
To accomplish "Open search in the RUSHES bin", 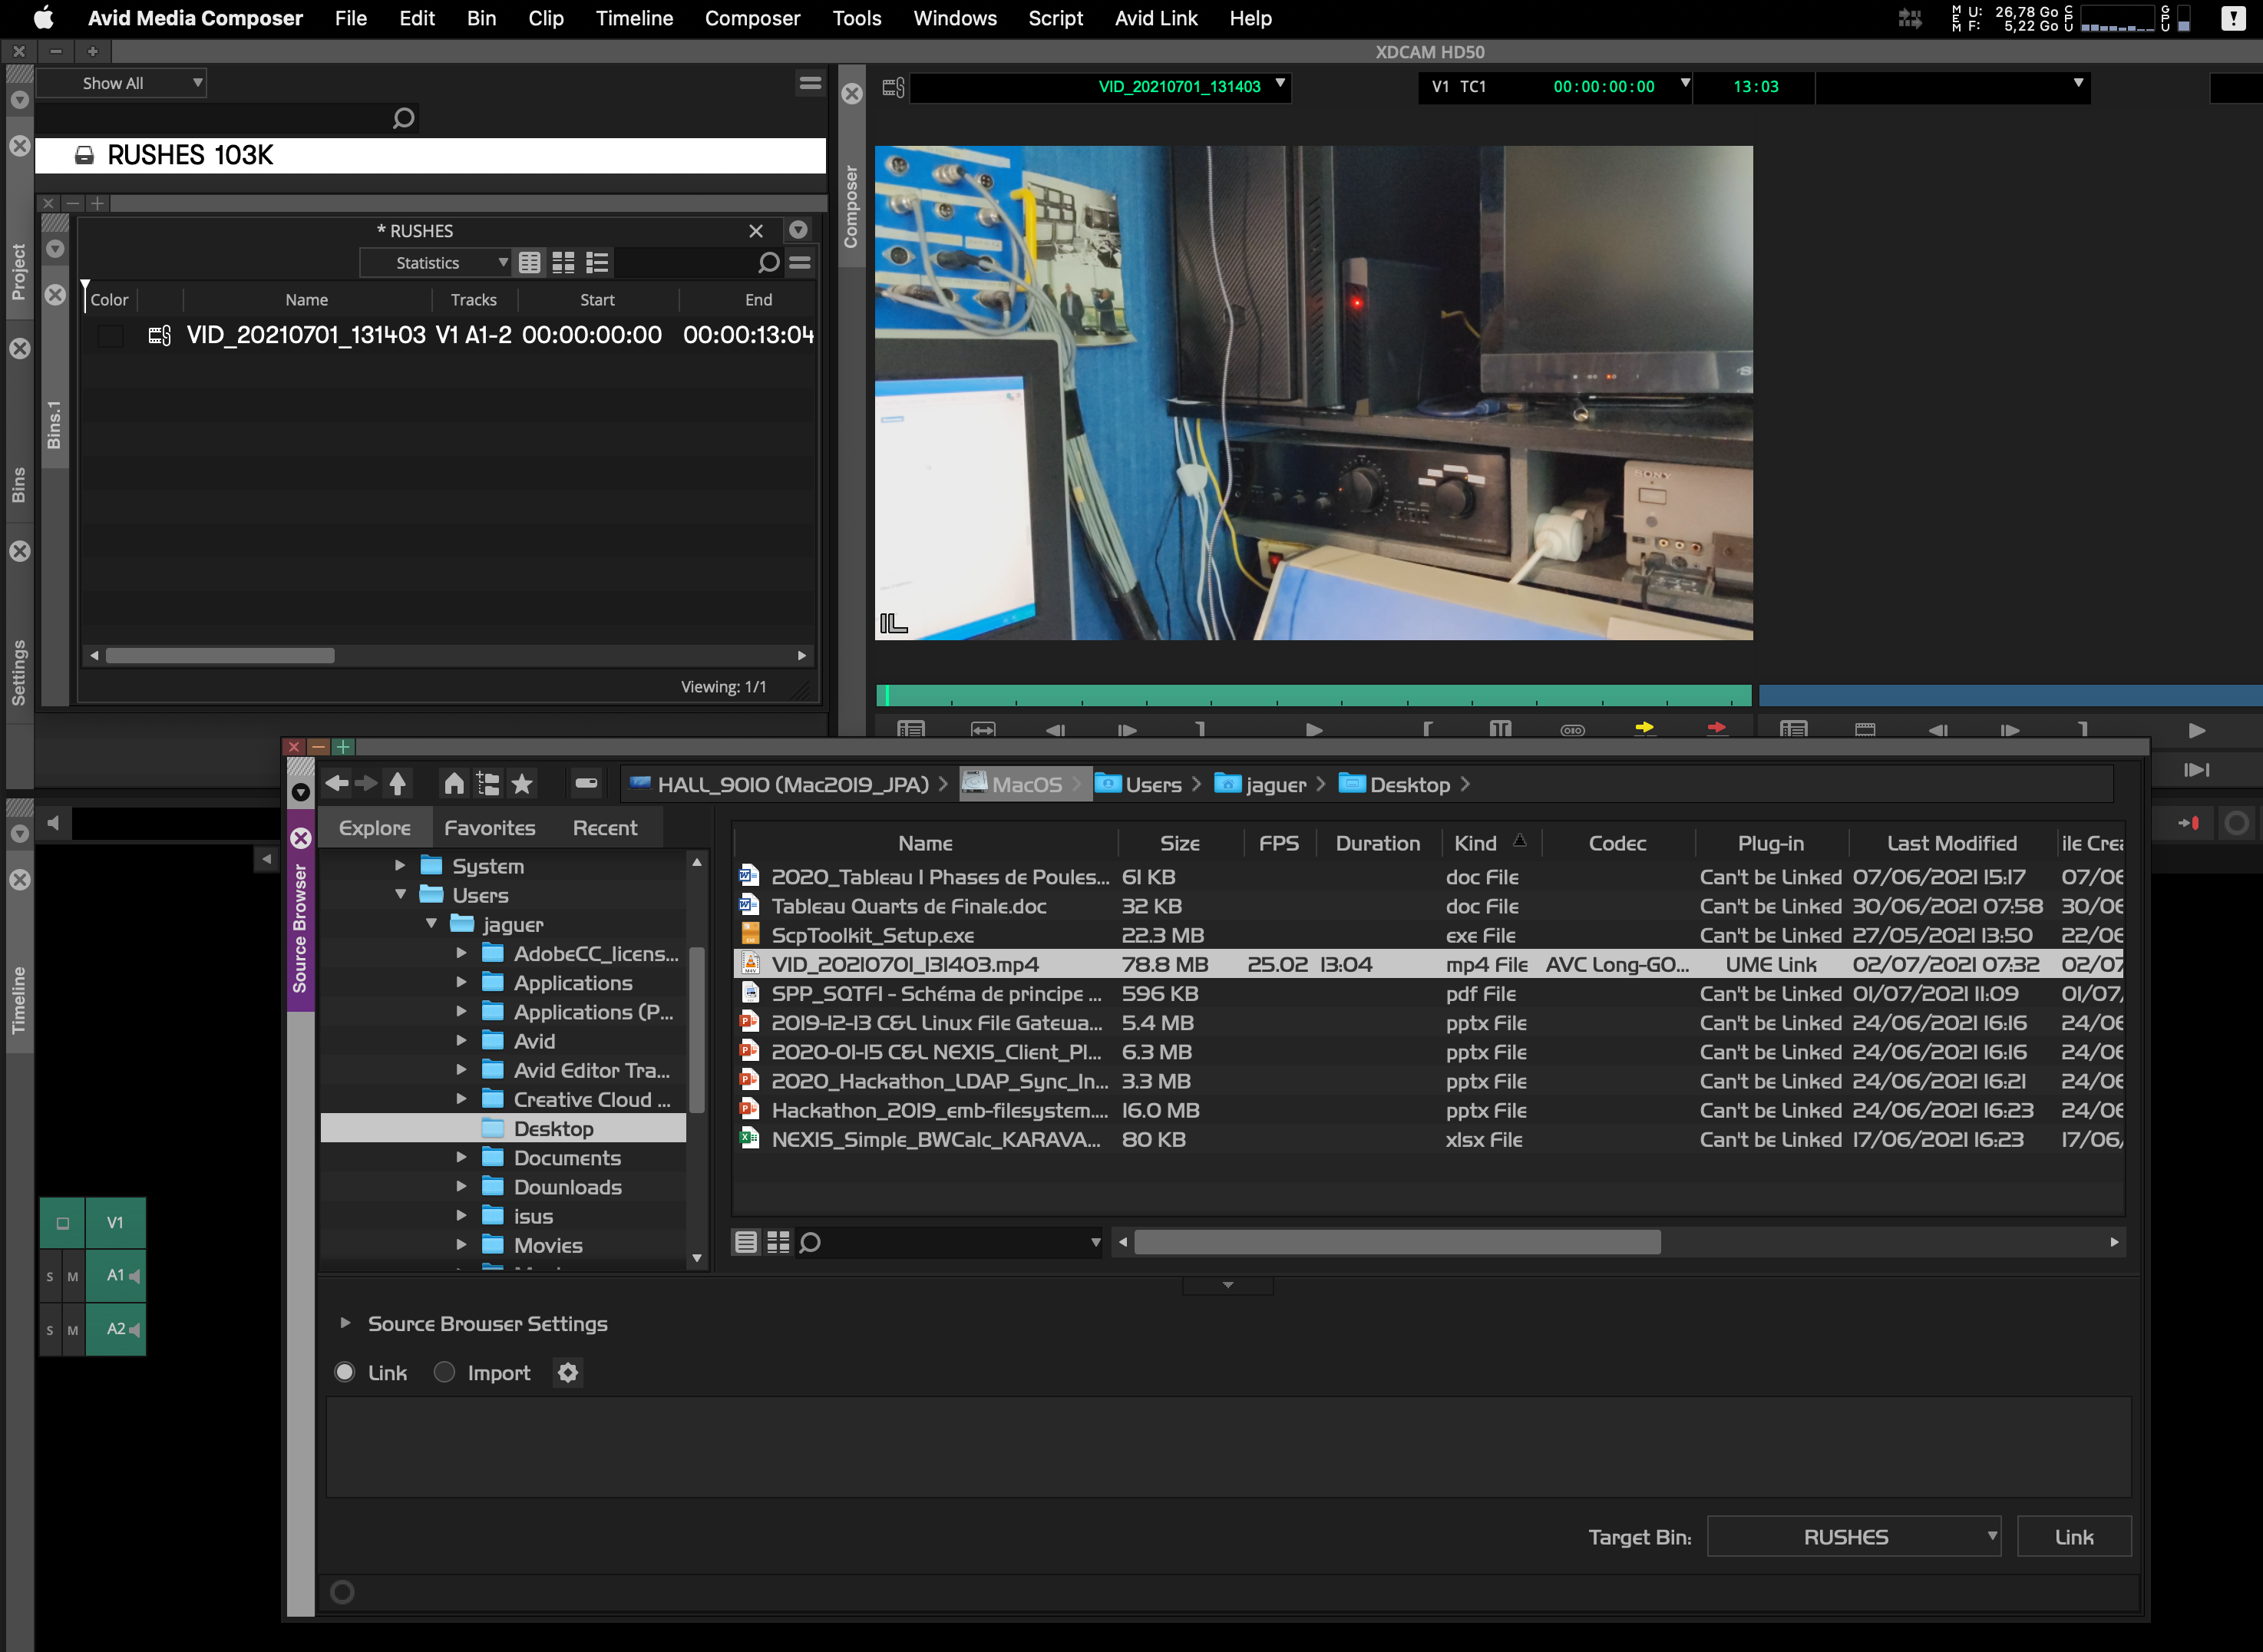I will click(x=768, y=263).
